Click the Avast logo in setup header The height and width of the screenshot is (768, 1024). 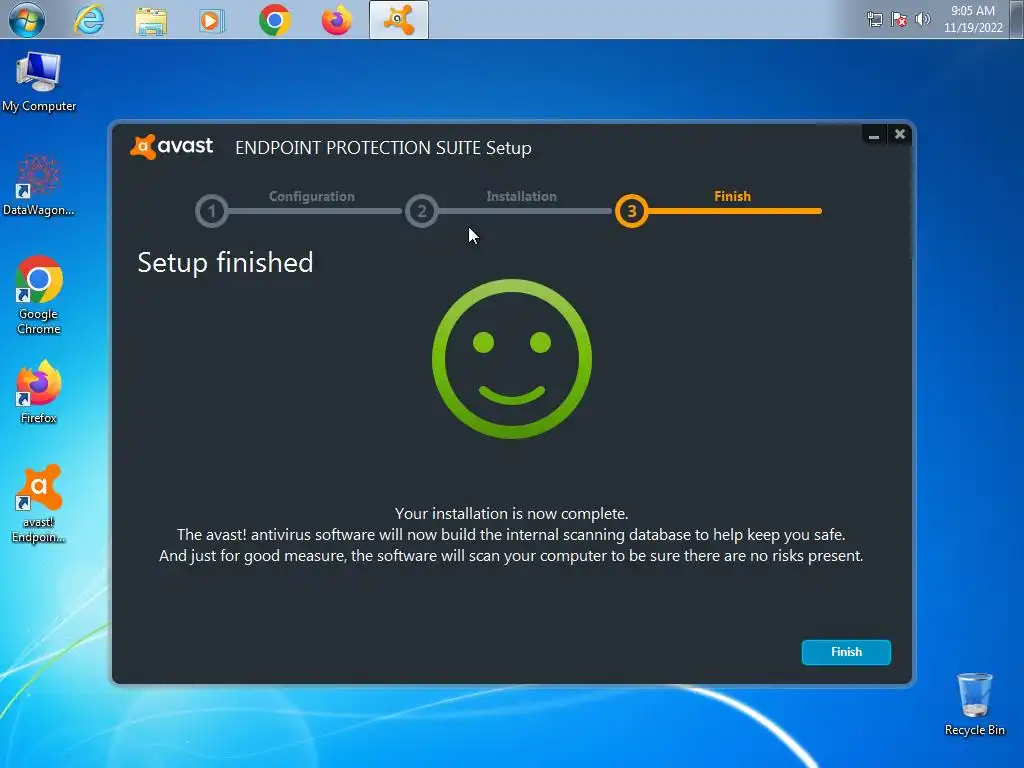point(172,146)
